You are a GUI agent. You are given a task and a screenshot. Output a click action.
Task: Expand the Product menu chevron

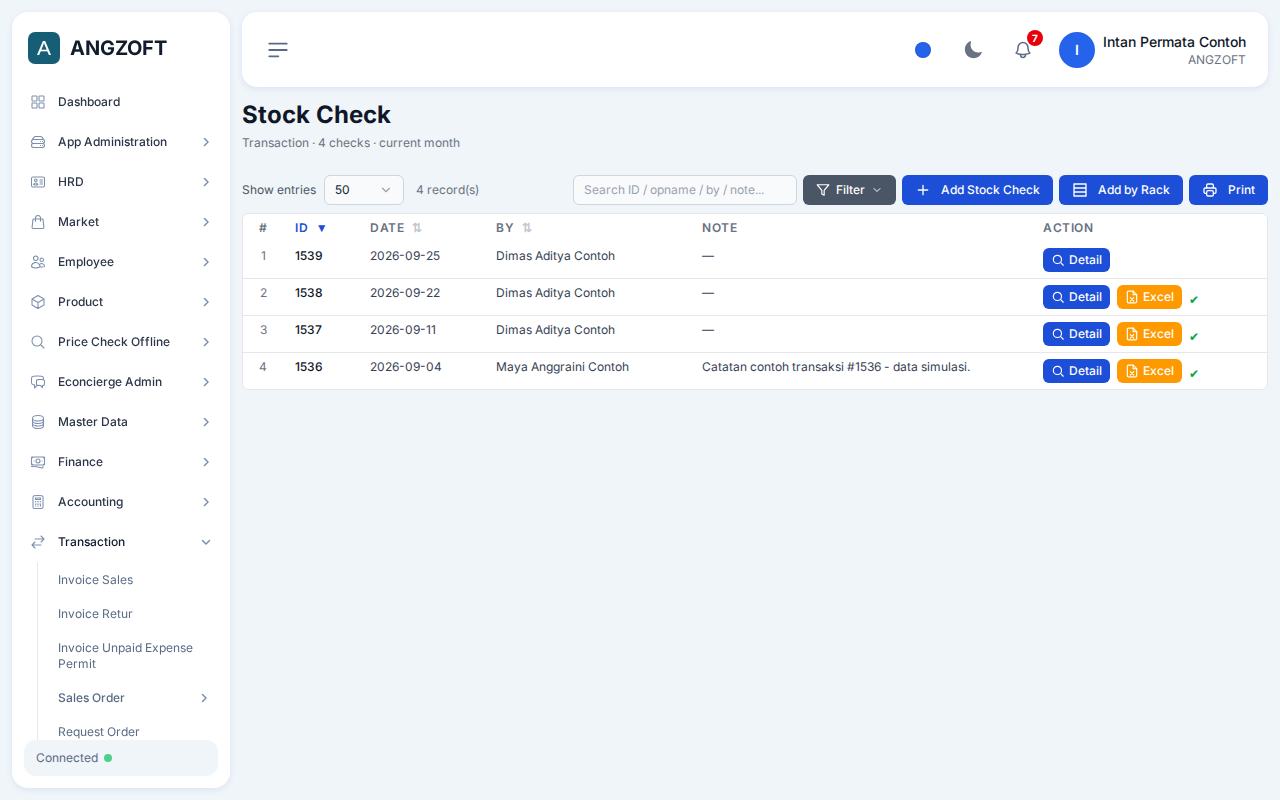pyautogui.click(x=206, y=302)
